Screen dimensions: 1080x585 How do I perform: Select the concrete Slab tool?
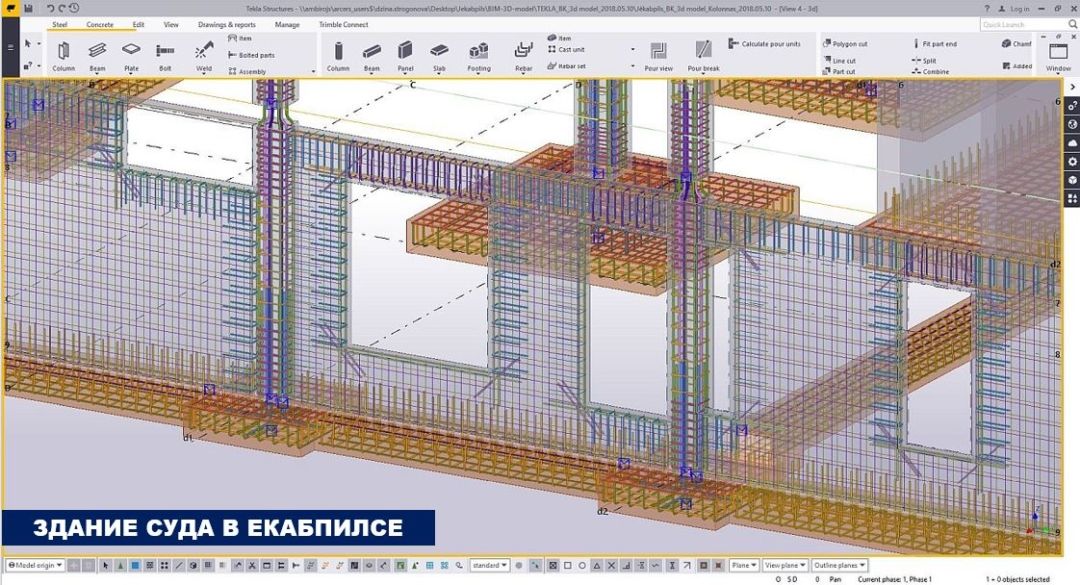439,54
